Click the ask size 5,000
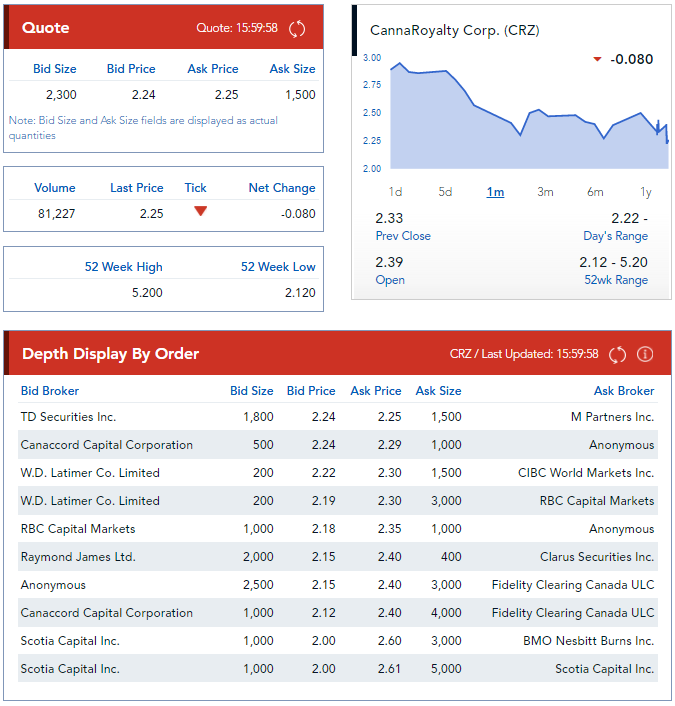This screenshot has height=706, width=675. (x=446, y=669)
